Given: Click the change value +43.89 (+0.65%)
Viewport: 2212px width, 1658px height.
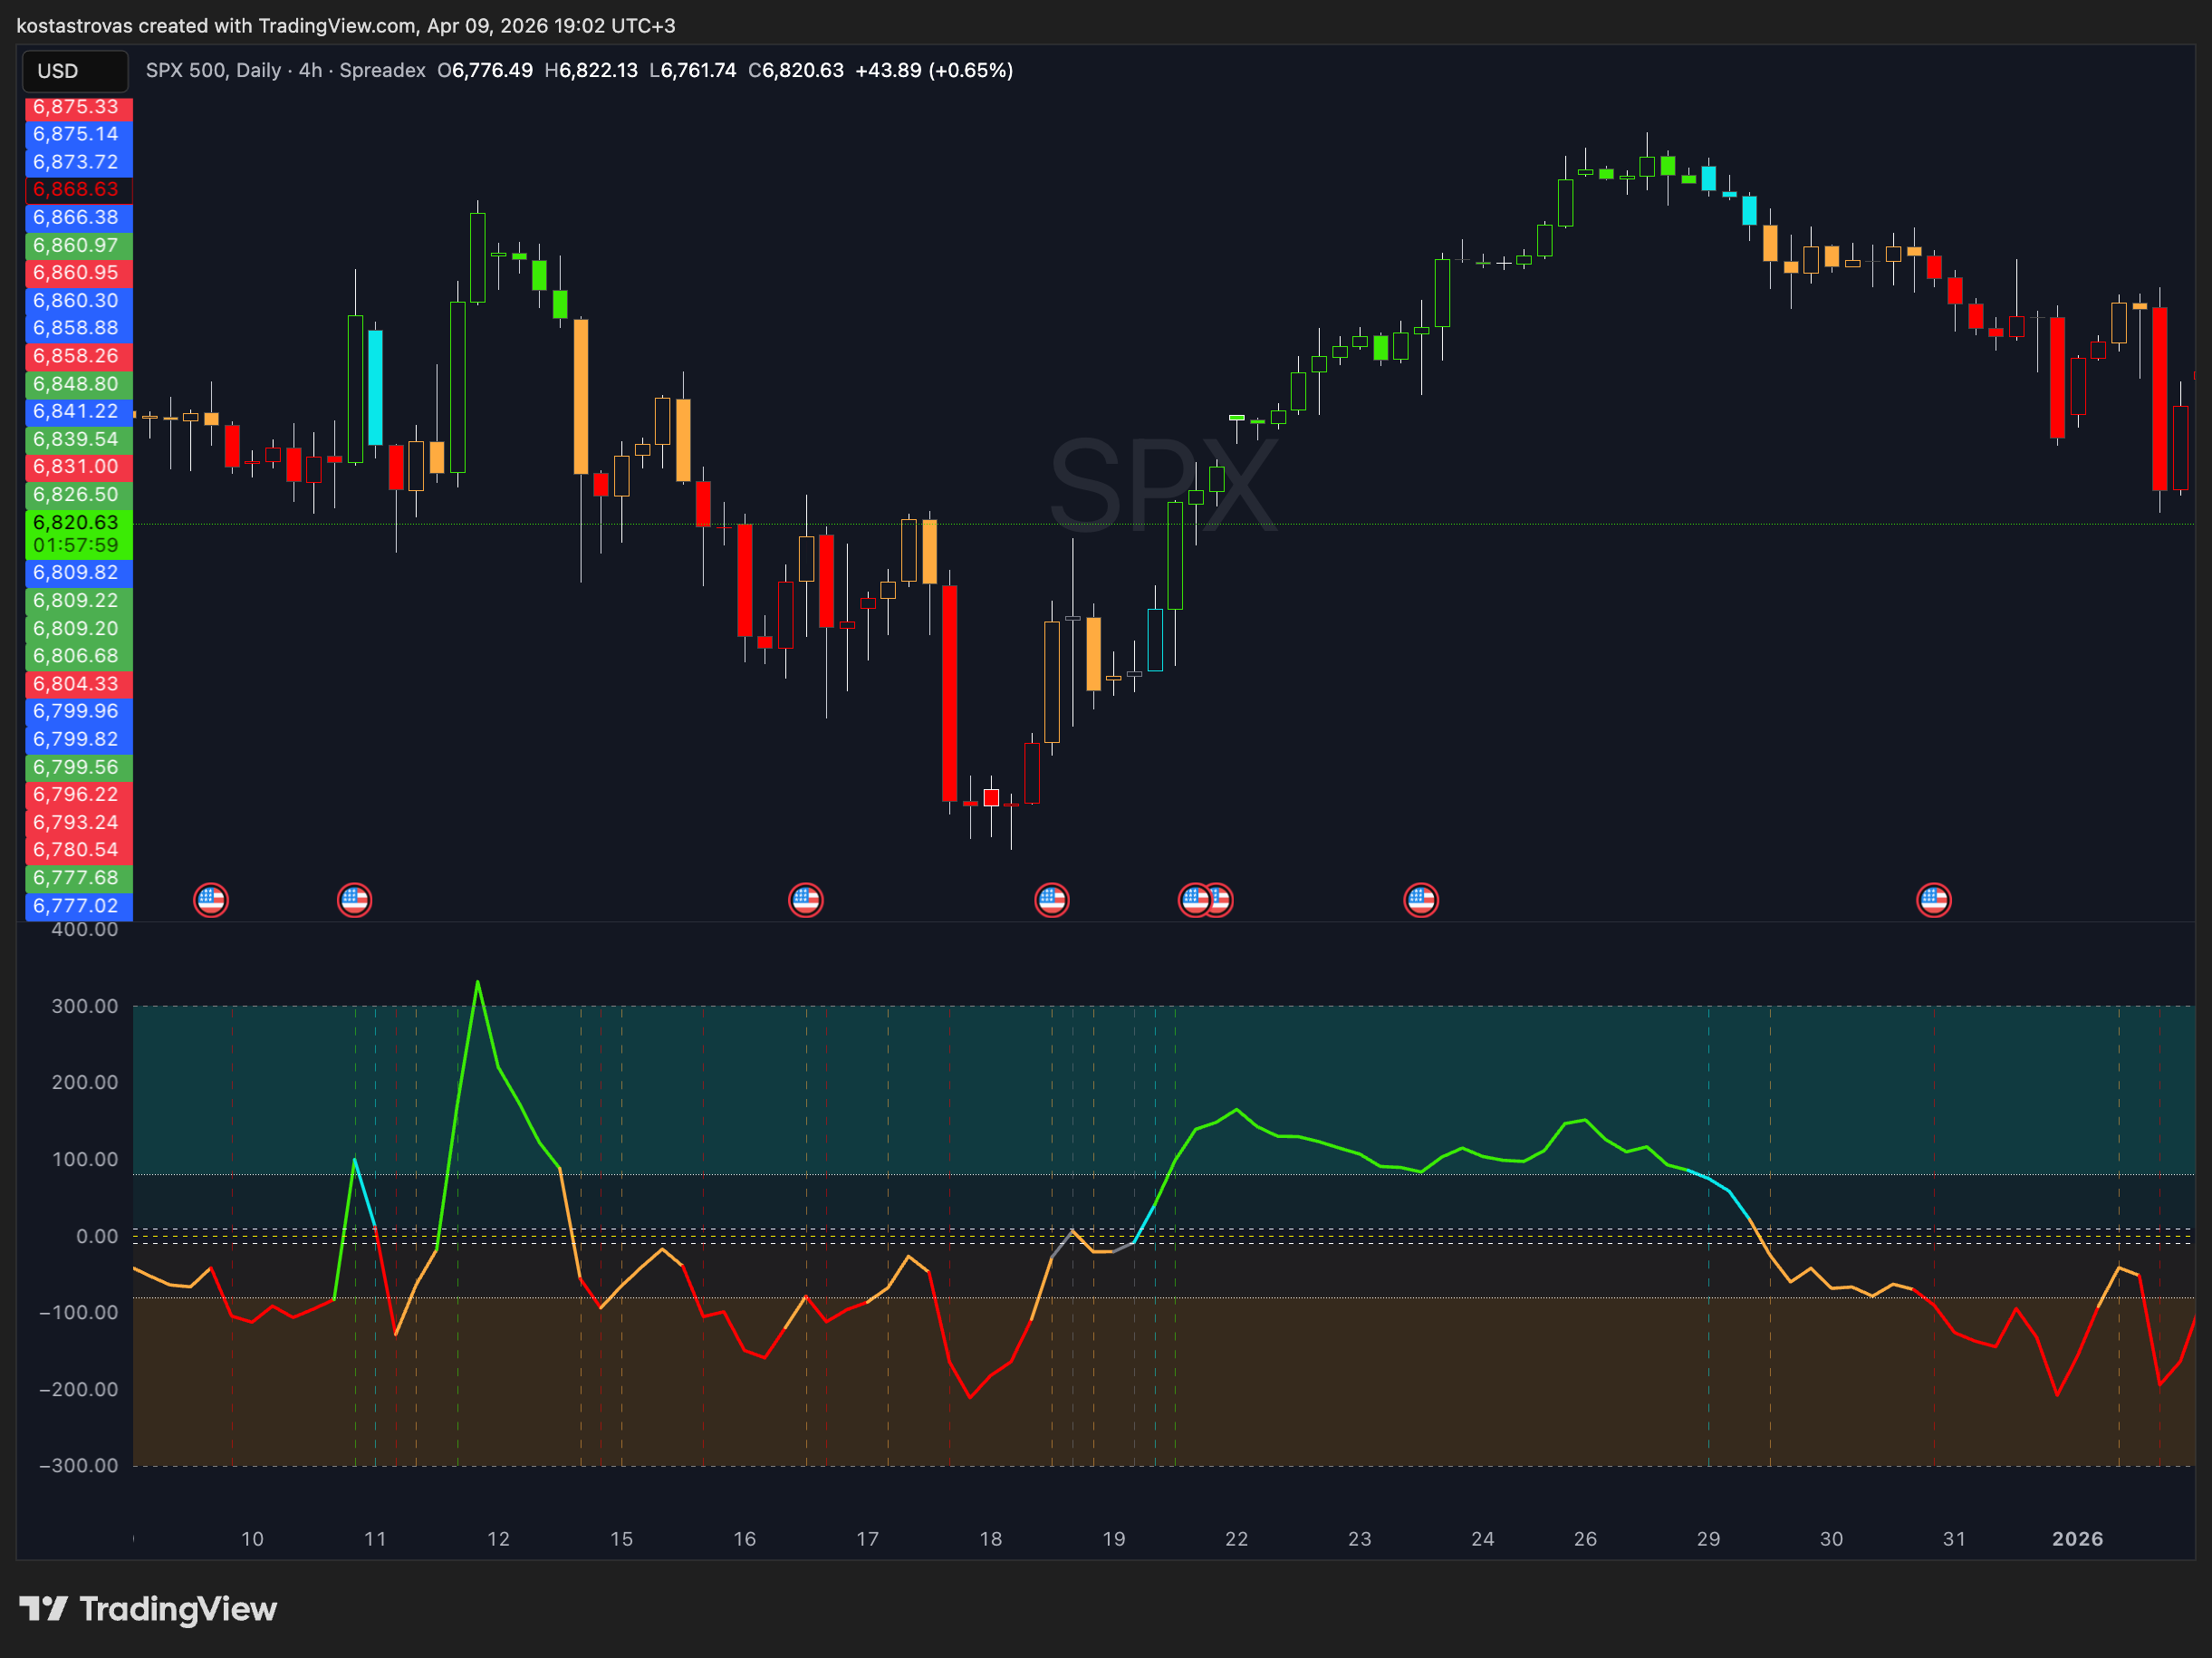Looking at the screenshot, I should click(x=934, y=71).
